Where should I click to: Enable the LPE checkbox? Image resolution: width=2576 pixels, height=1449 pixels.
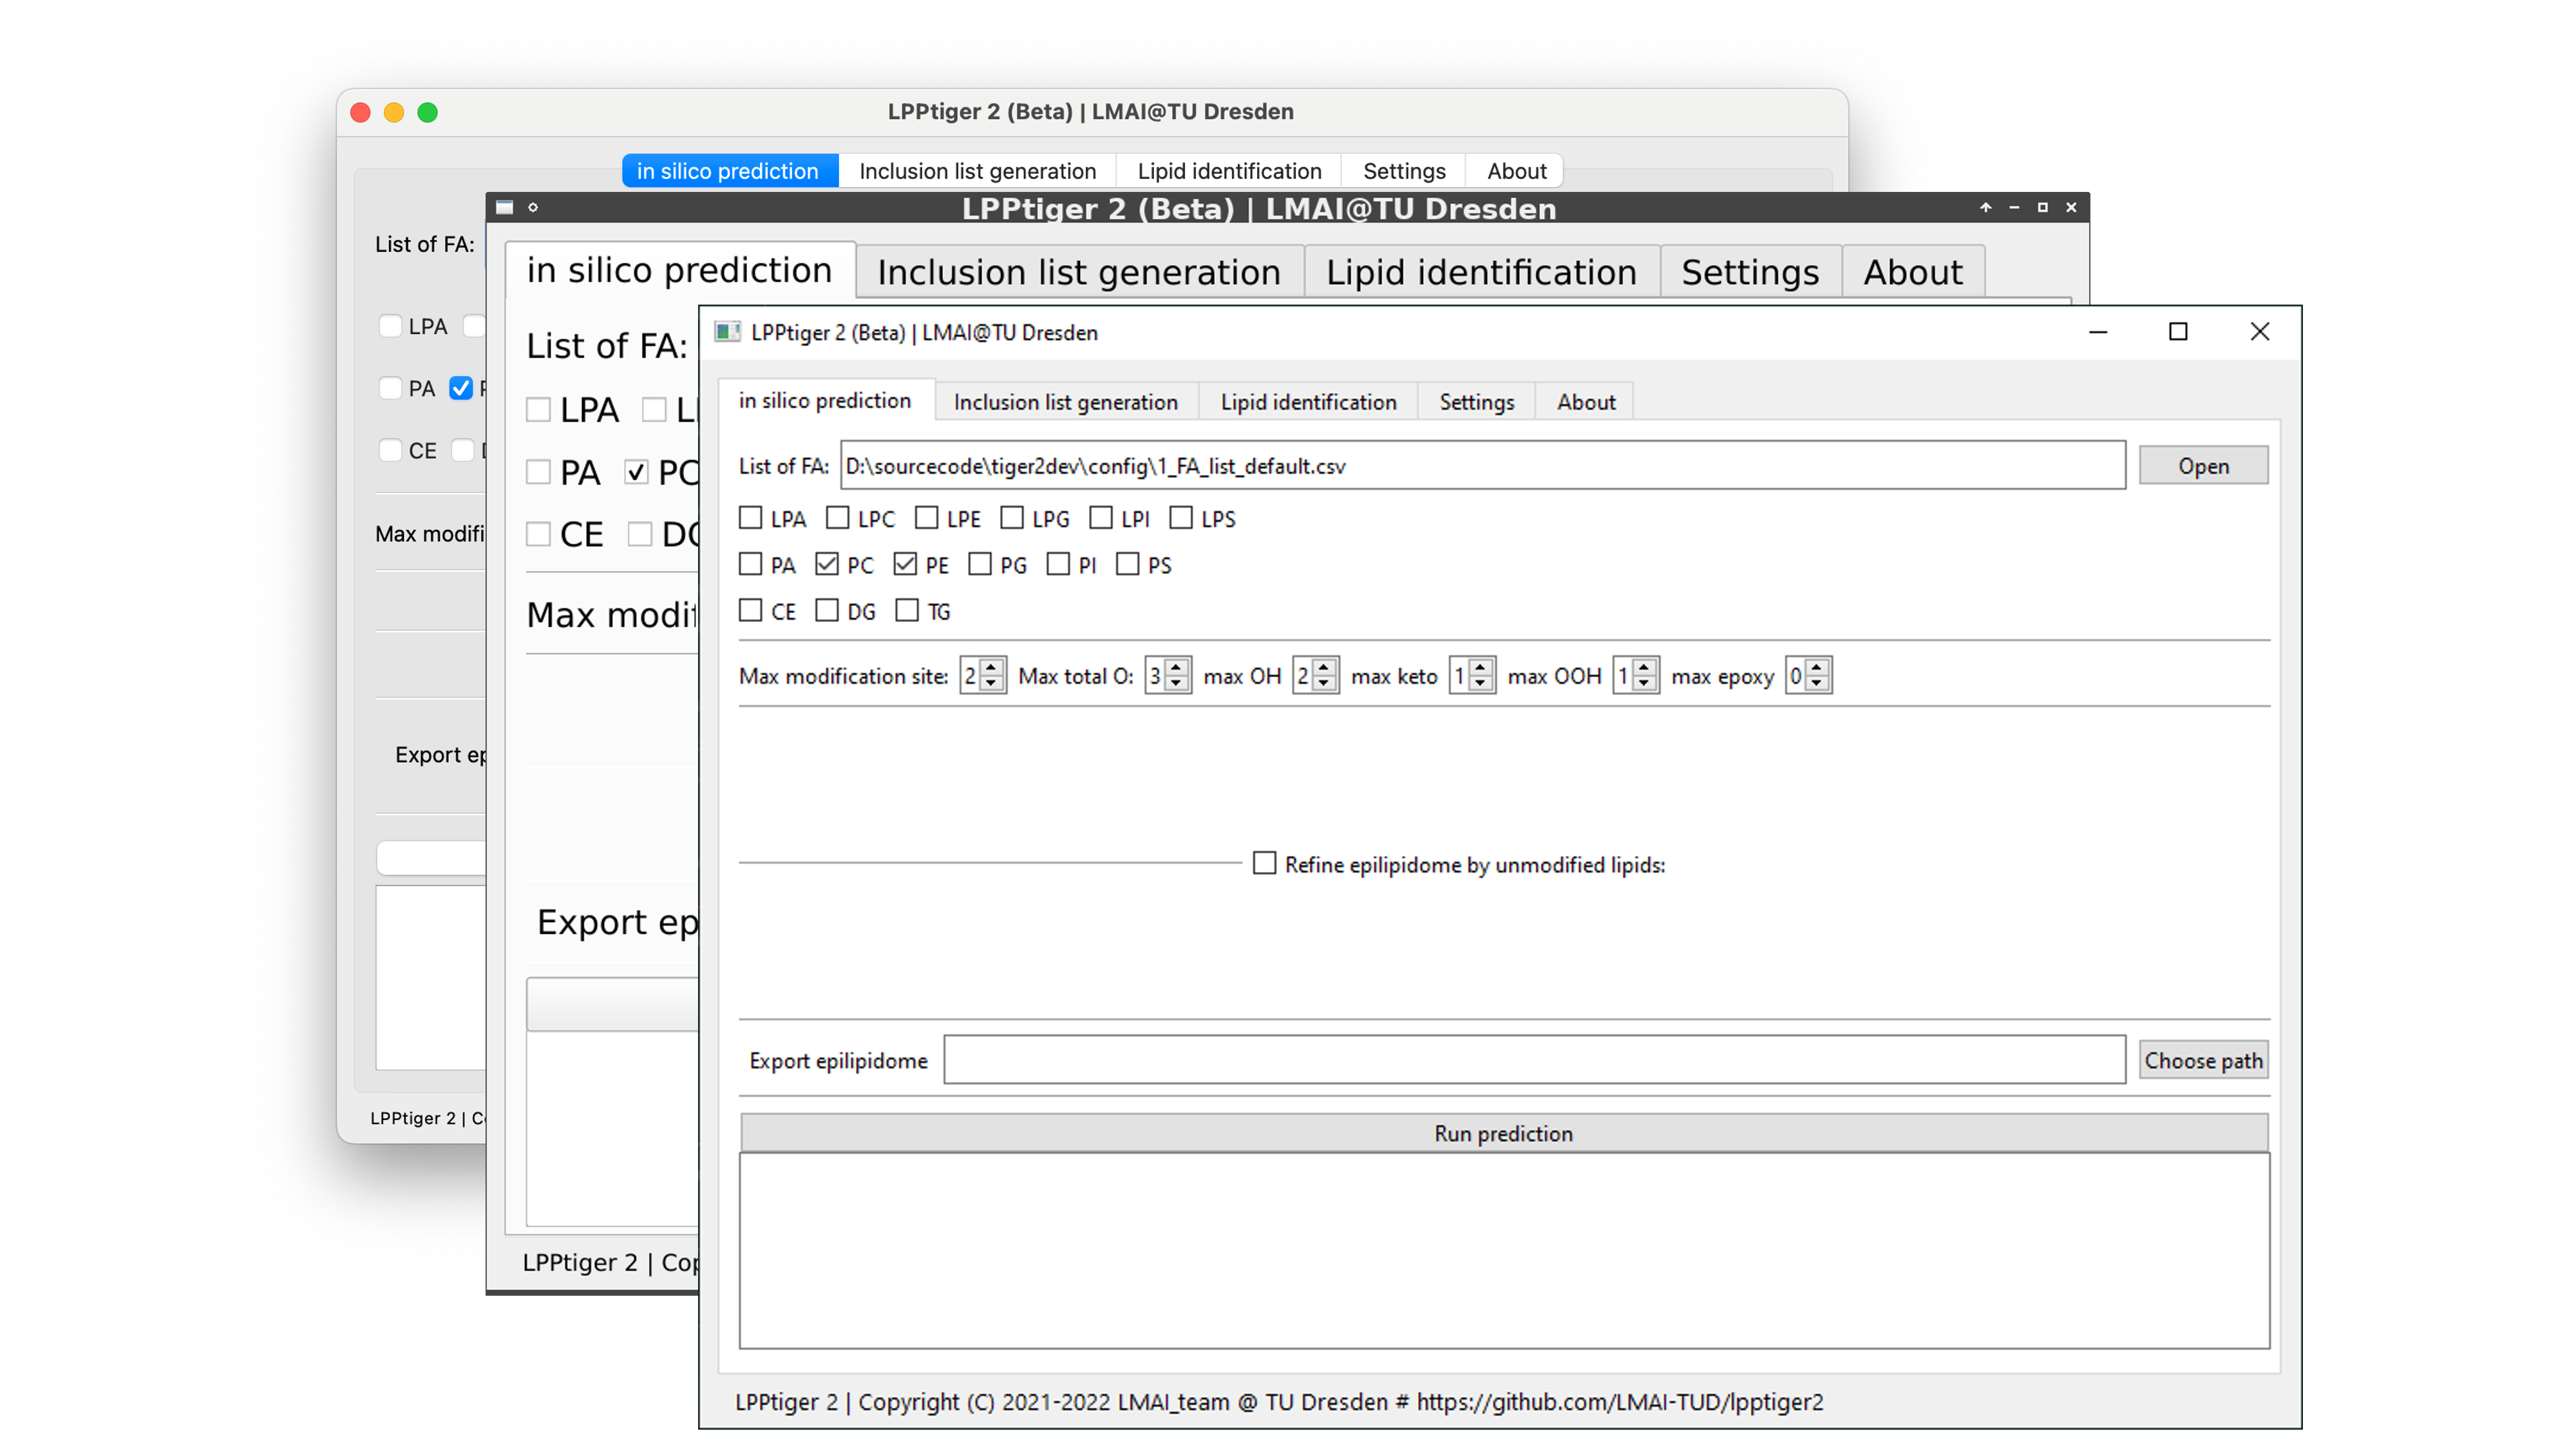tap(927, 518)
